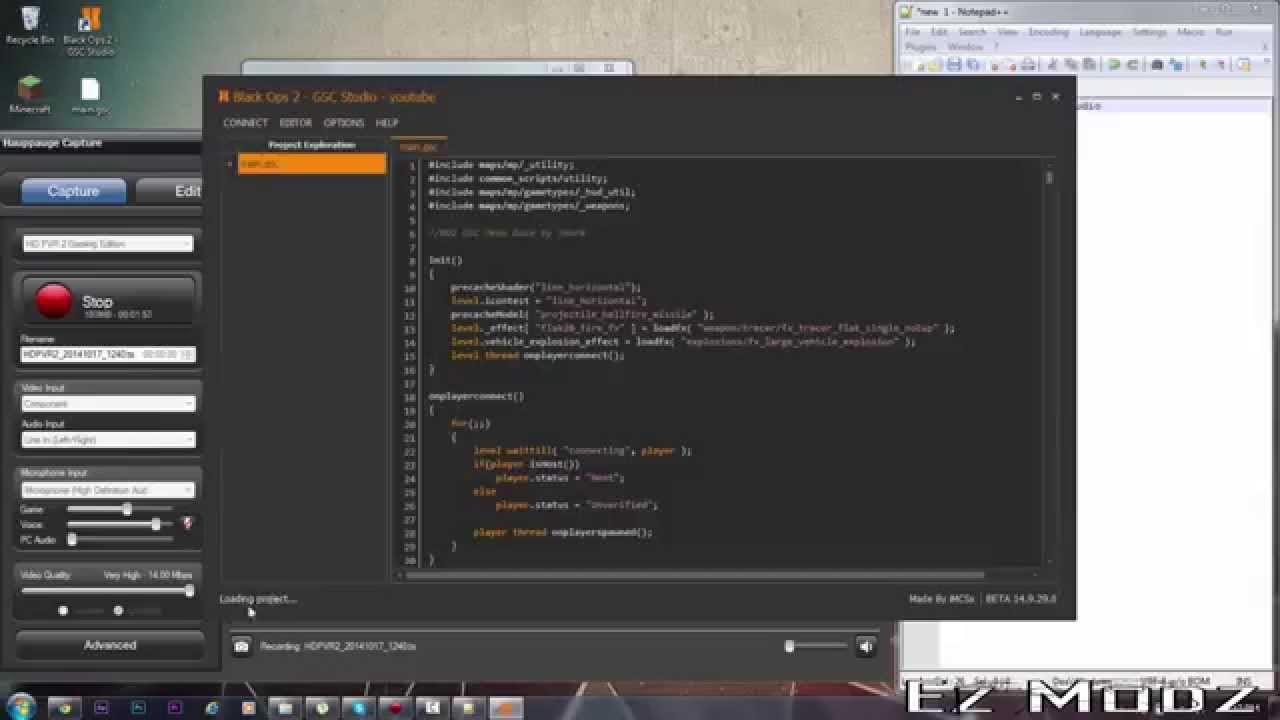Click the Cut icon in Notepad++ toolbar
1280x720 pixels.
pyautogui.click(x=1052, y=65)
